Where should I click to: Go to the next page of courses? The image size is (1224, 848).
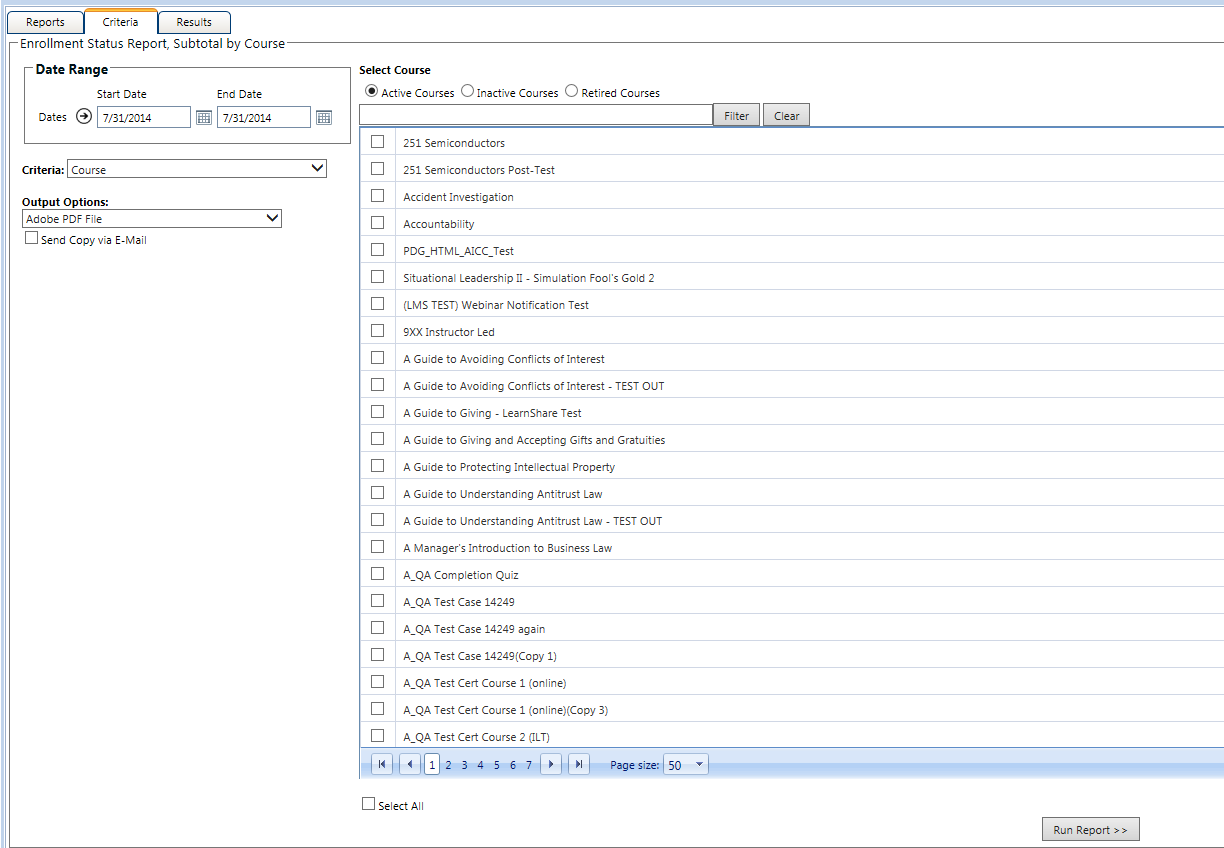(x=551, y=765)
